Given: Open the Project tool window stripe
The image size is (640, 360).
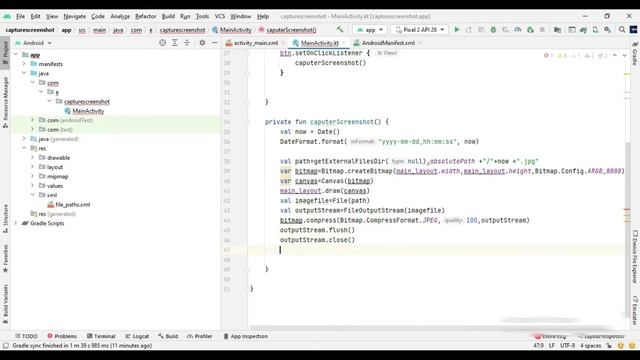Looking at the screenshot, I should point(5,52).
